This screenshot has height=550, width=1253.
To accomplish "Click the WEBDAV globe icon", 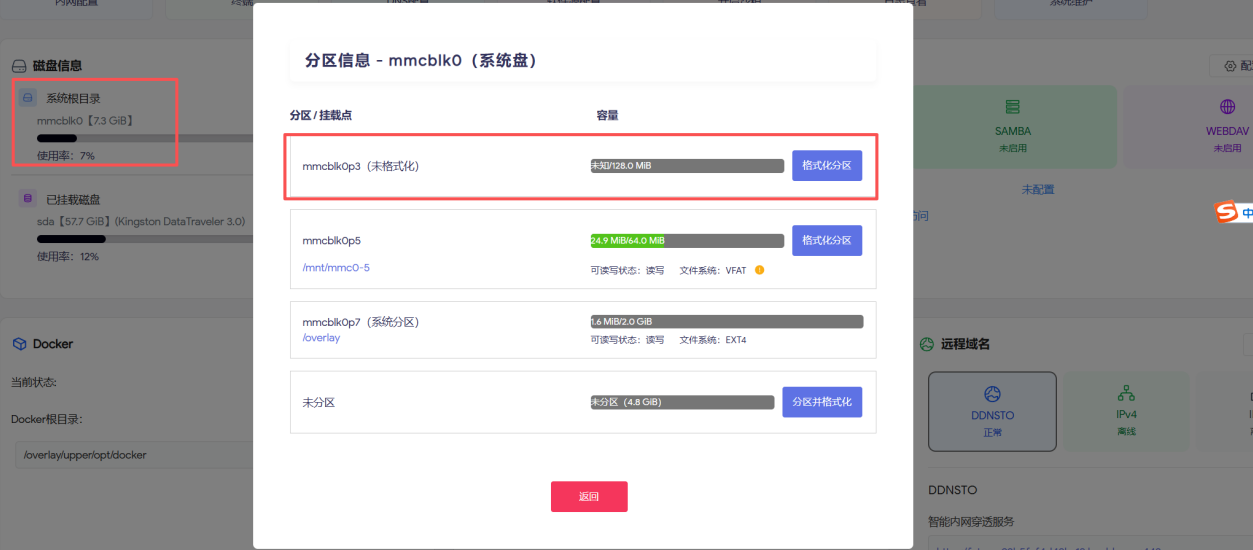I will [1227, 107].
